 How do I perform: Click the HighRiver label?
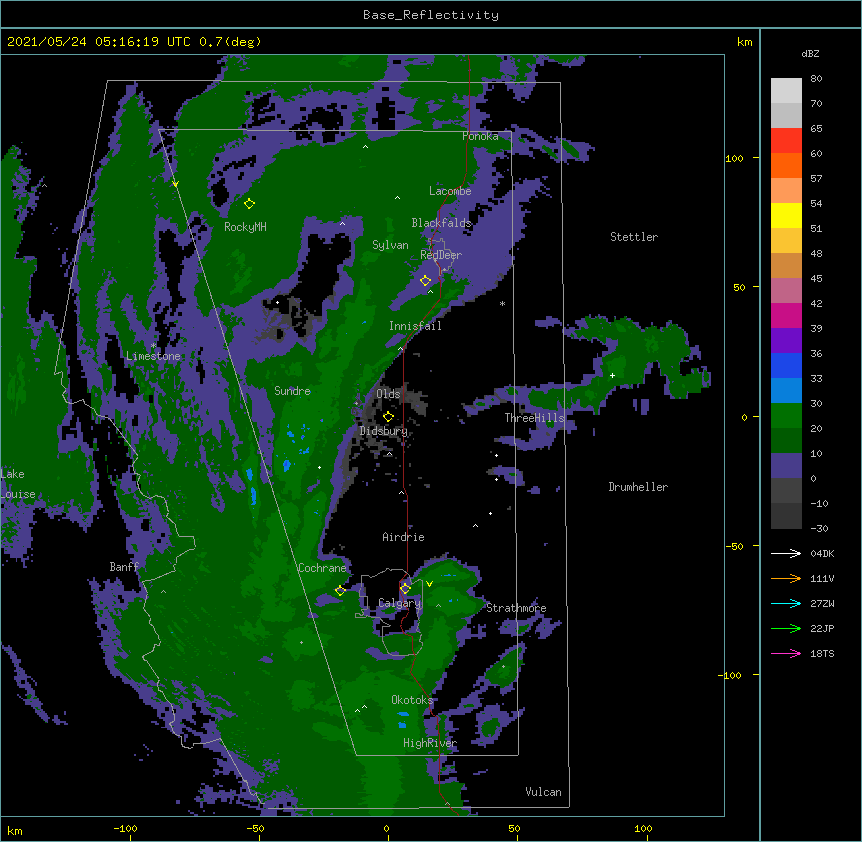pyautogui.click(x=430, y=743)
